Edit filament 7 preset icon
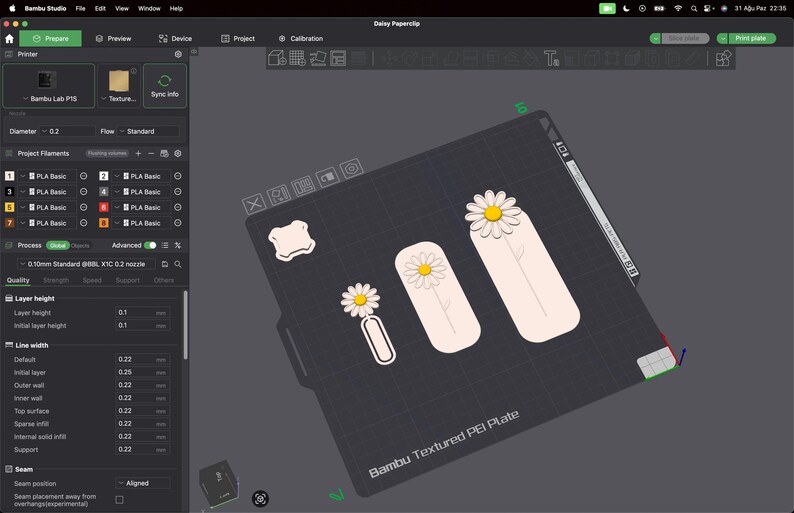 84,223
